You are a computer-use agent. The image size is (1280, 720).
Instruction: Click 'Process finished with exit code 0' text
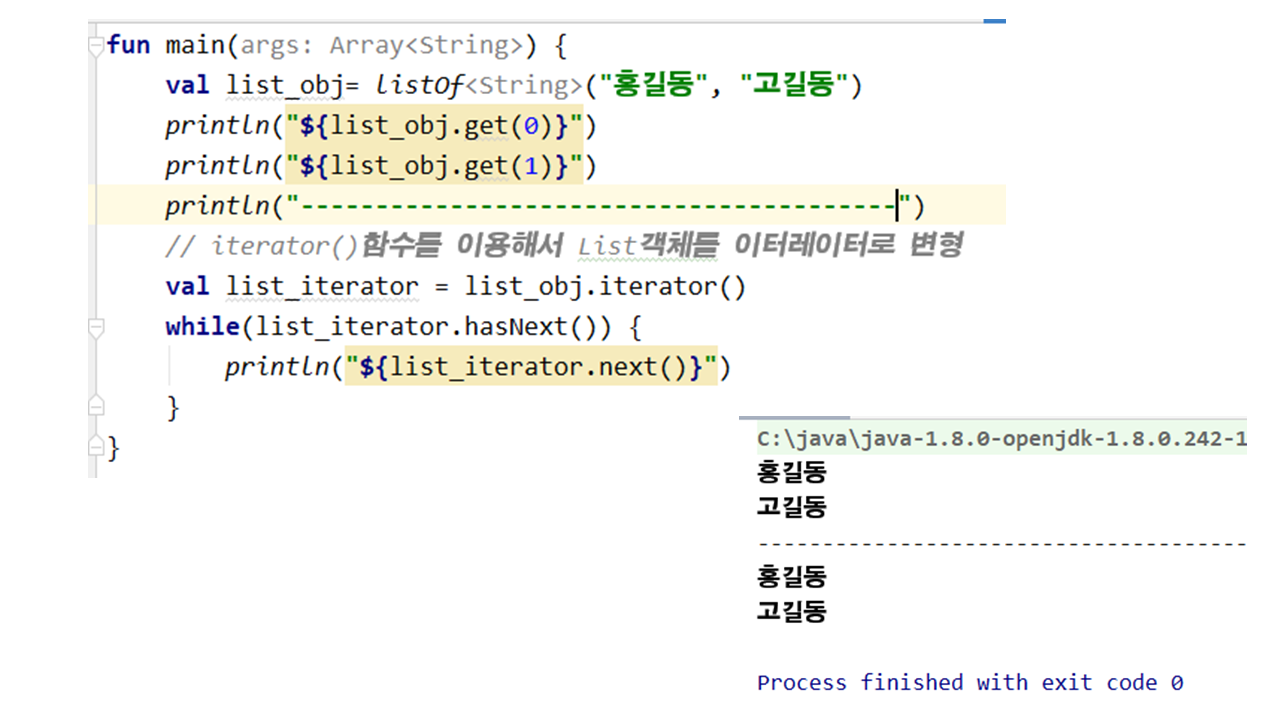click(x=969, y=683)
